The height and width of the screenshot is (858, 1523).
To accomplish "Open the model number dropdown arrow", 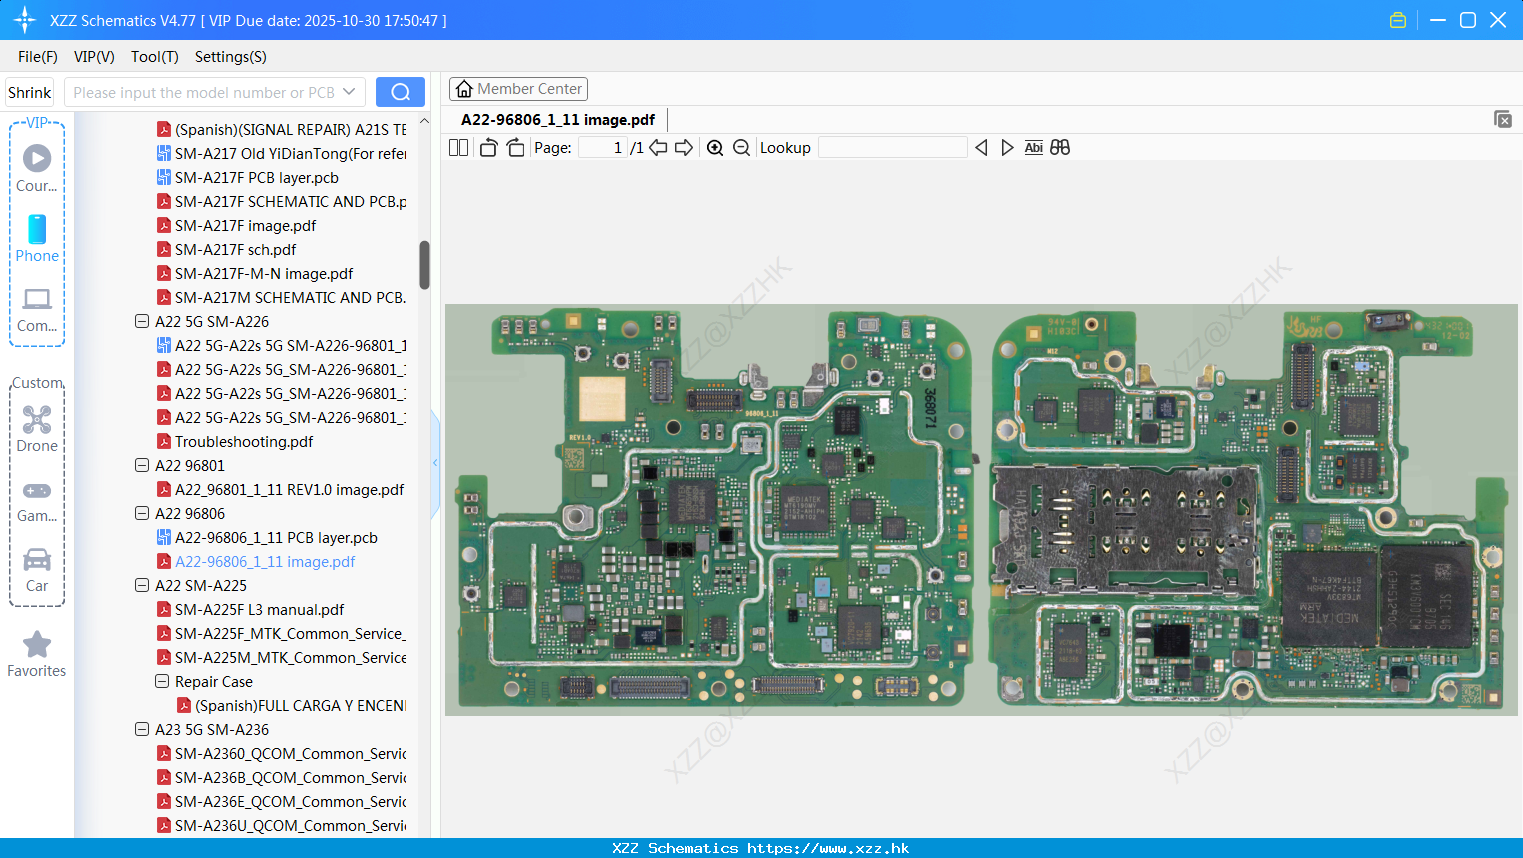I will point(349,92).
